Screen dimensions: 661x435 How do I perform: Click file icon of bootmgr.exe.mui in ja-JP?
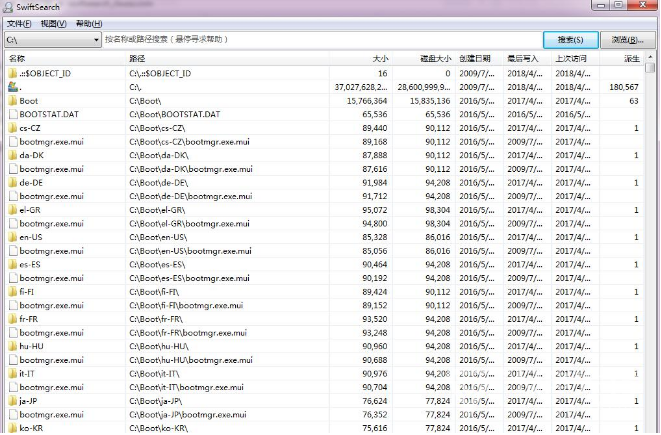click(x=13, y=414)
